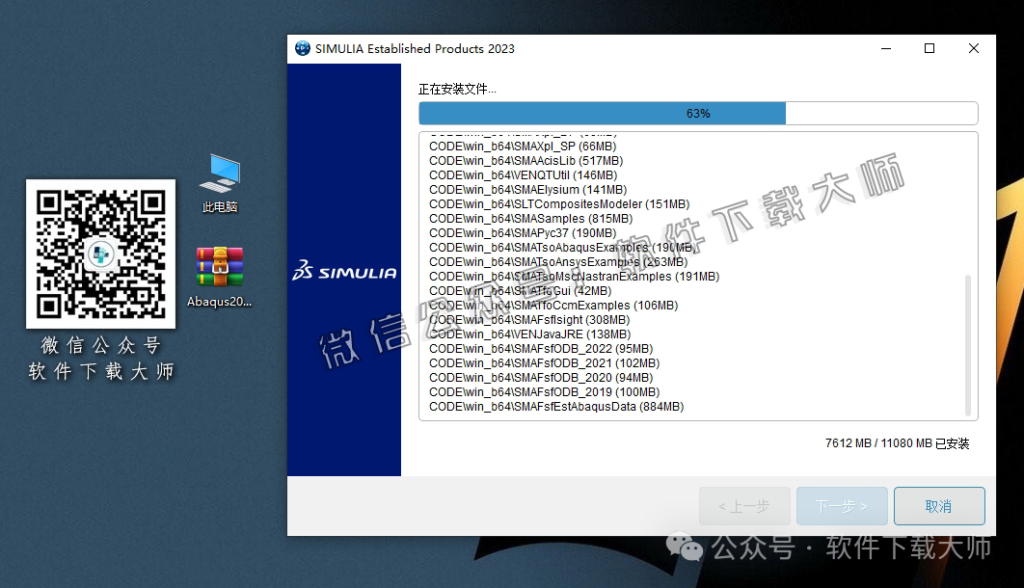Click the WeChat QR code on the desktop
This screenshot has height=588, width=1024.
pos(100,253)
